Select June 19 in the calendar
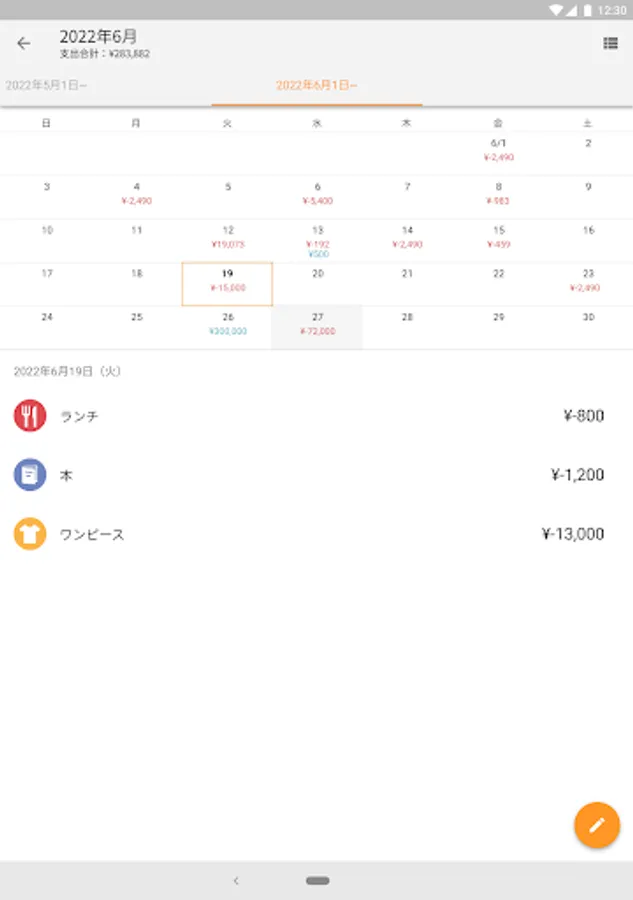 (227, 284)
